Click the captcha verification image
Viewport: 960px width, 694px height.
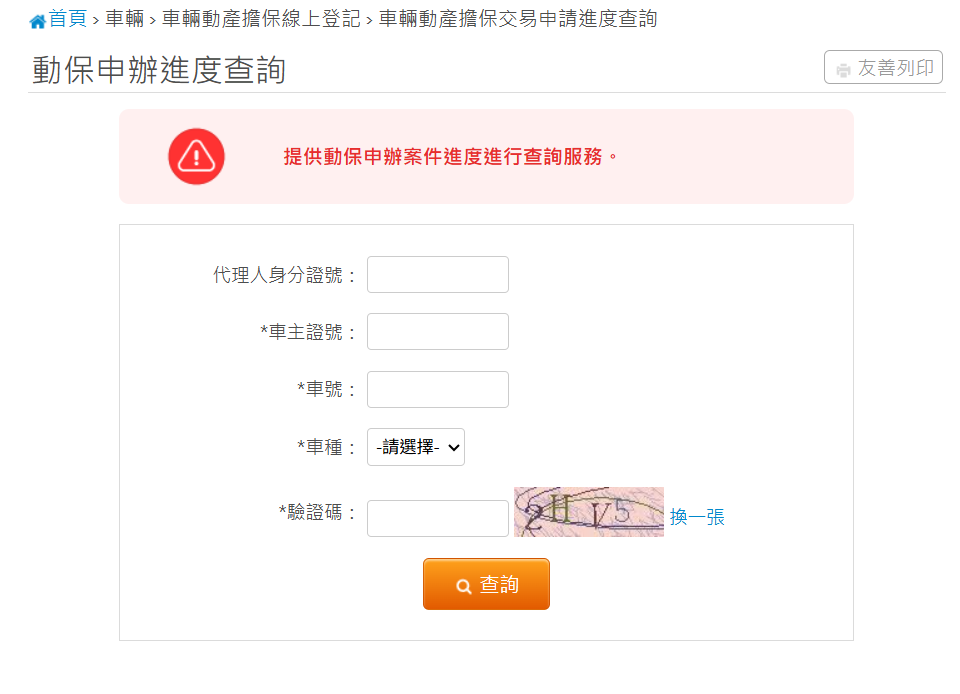[589, 512]
